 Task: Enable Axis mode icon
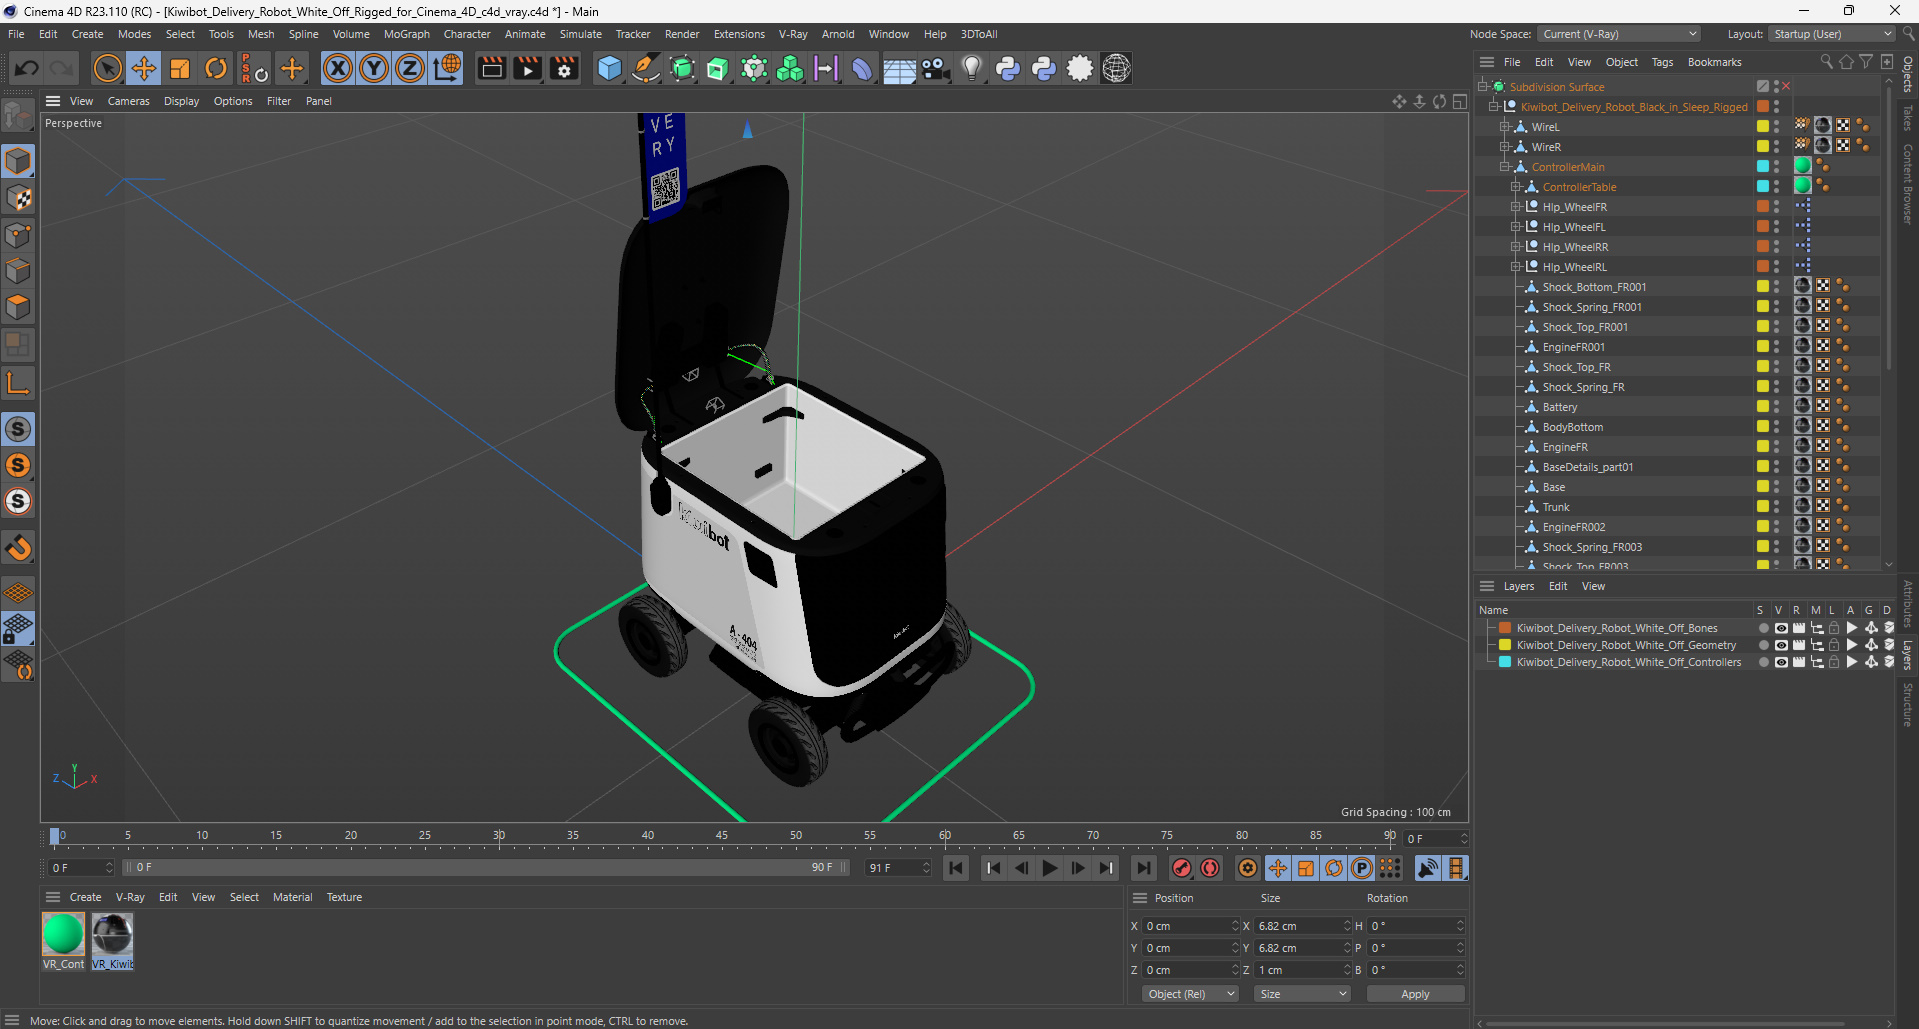pos(19,383)
